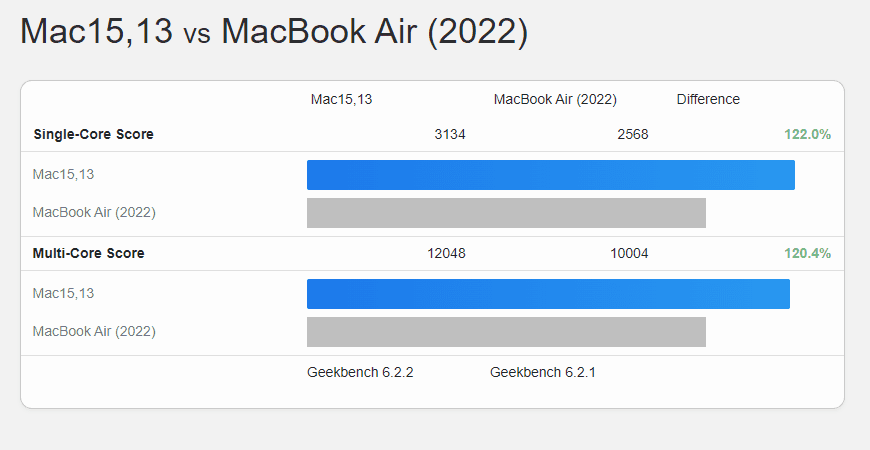
Task: Select the multi-core score value 12048
Action: pyautogui.click(x=446, y=253)
